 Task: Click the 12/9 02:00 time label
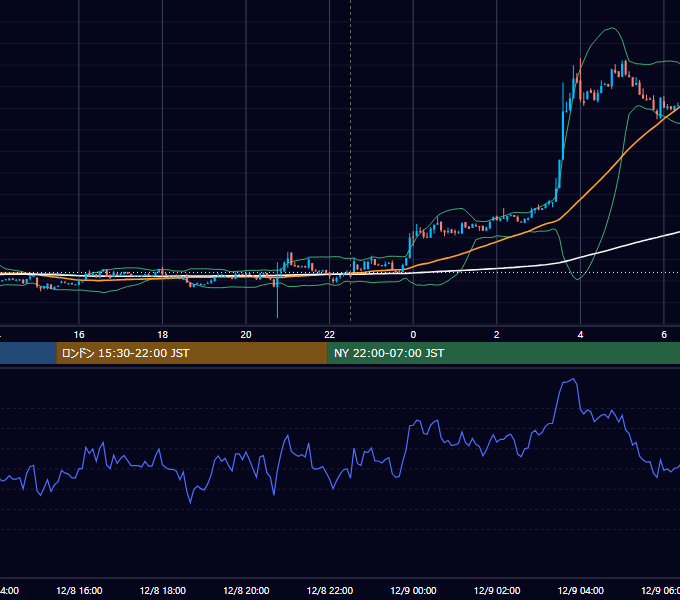pyautogui.click(x=497, y=590)
